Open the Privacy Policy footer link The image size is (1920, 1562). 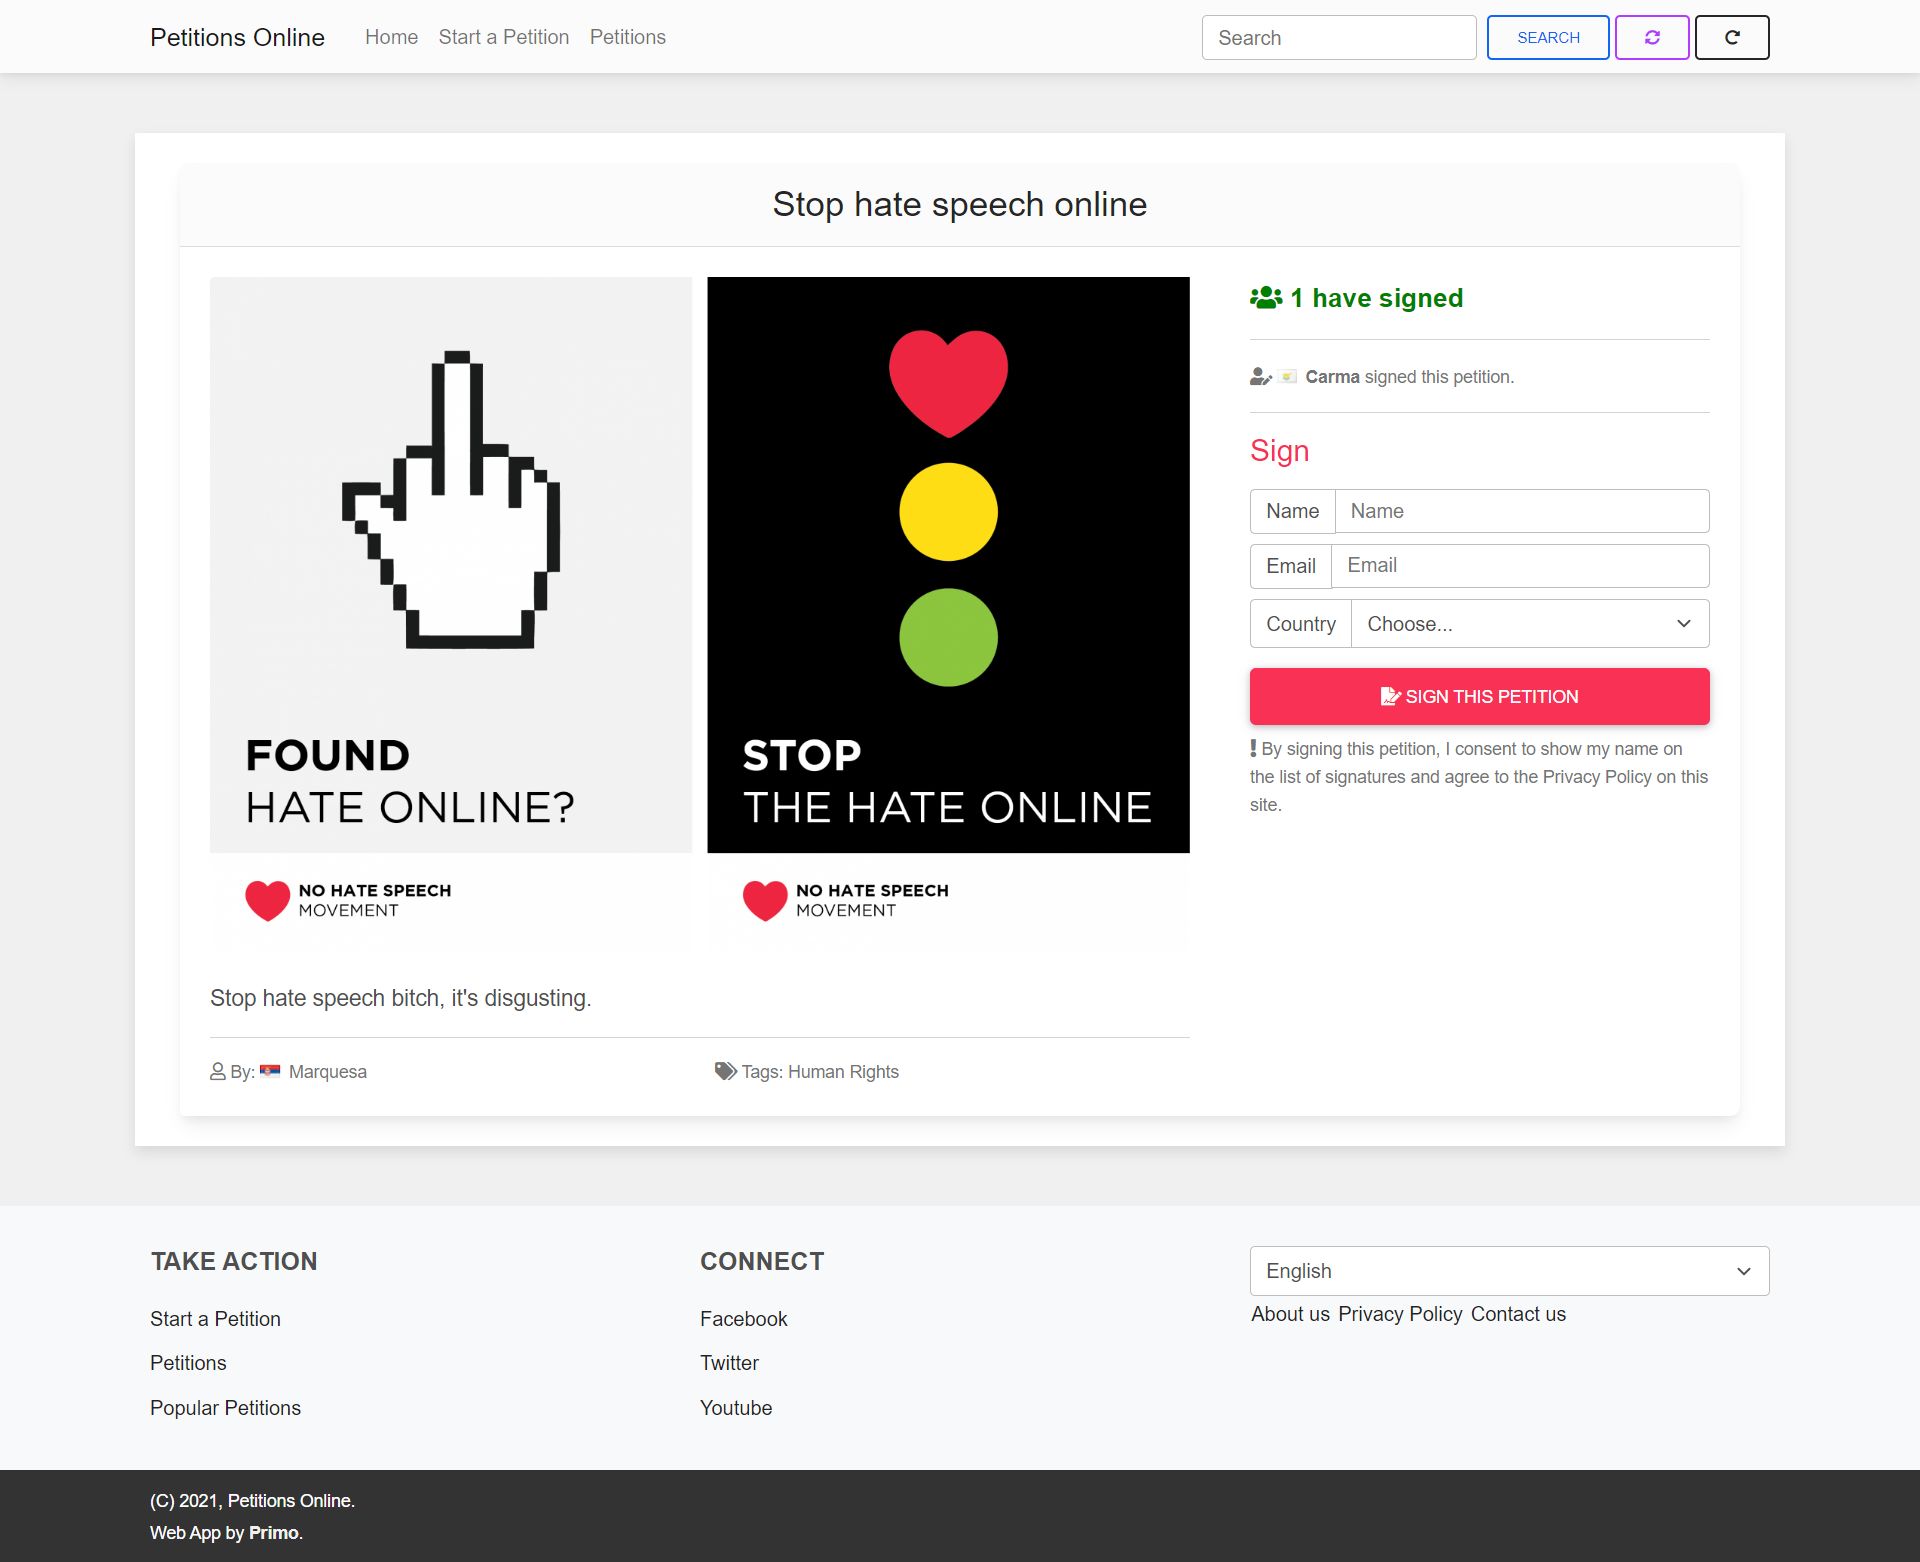click(1400, 1314)
